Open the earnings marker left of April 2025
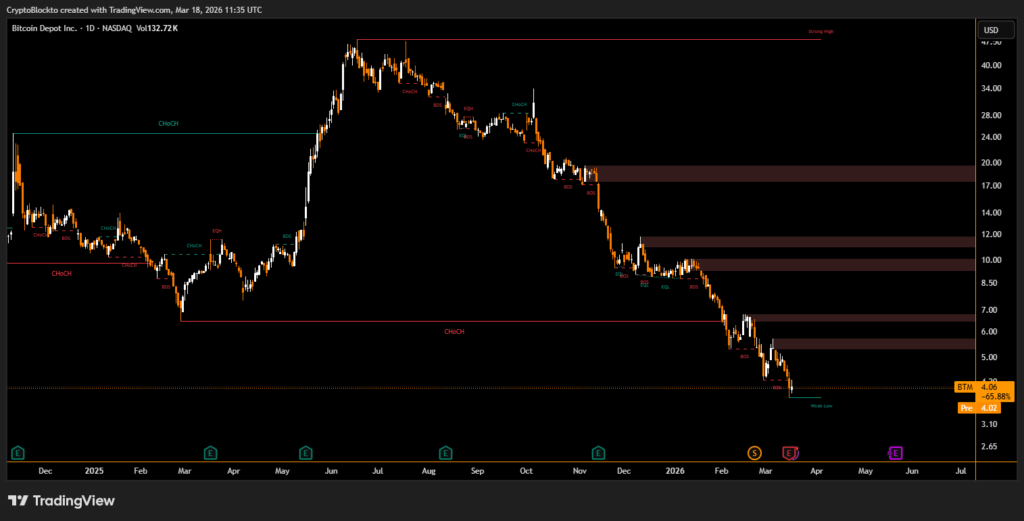1024x521 pixels. pyautogui.click(x=210, y=453)
